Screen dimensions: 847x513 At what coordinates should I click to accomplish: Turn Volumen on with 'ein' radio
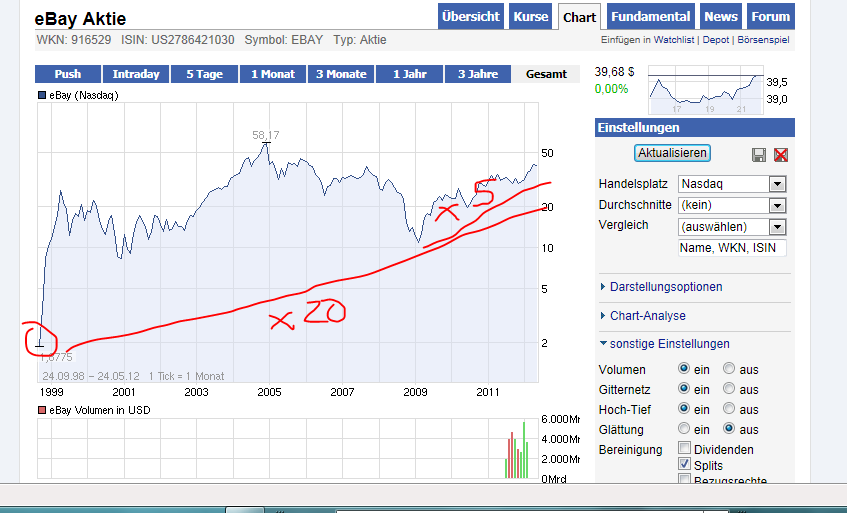click(684, 368)
